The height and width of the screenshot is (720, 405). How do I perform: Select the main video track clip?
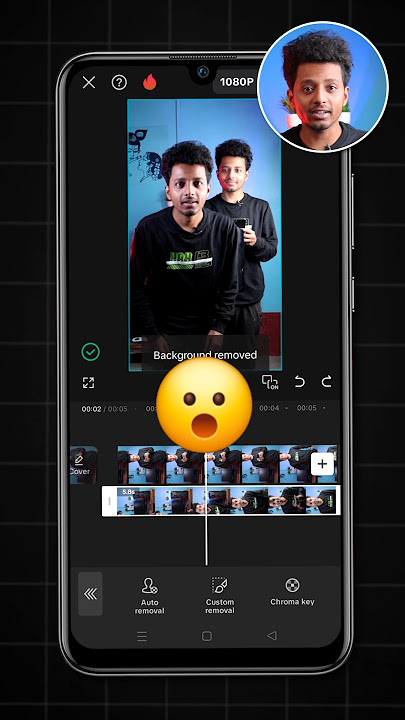click(x=227, y=464)
